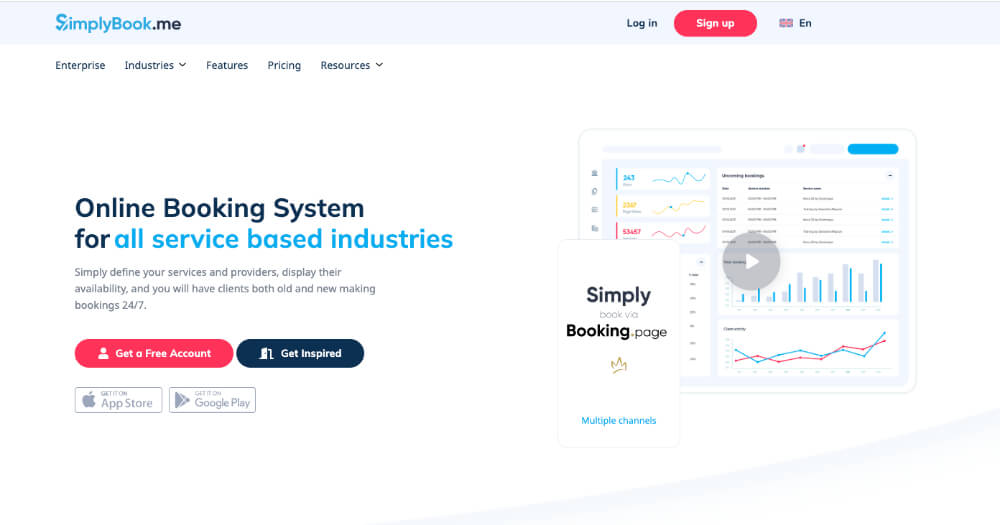
Task: Open the En language selector
Action: point(805,23)
